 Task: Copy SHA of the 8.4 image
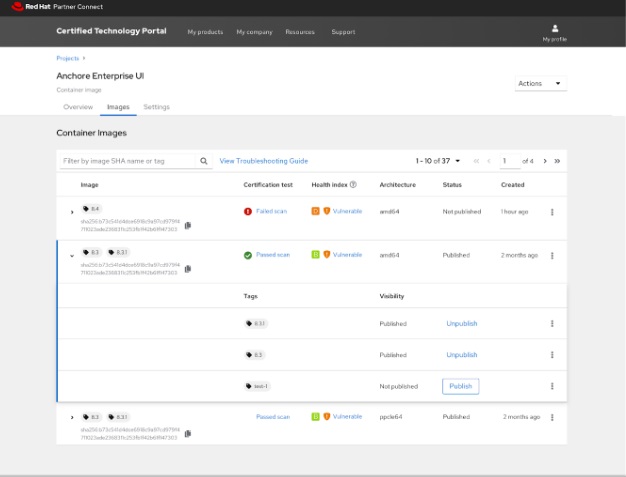188,226
